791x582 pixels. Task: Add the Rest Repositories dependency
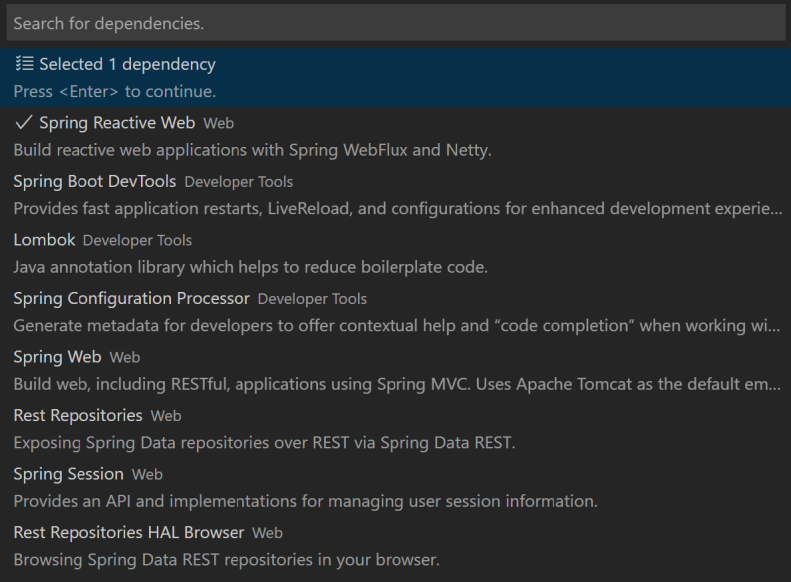click(396, 429)
